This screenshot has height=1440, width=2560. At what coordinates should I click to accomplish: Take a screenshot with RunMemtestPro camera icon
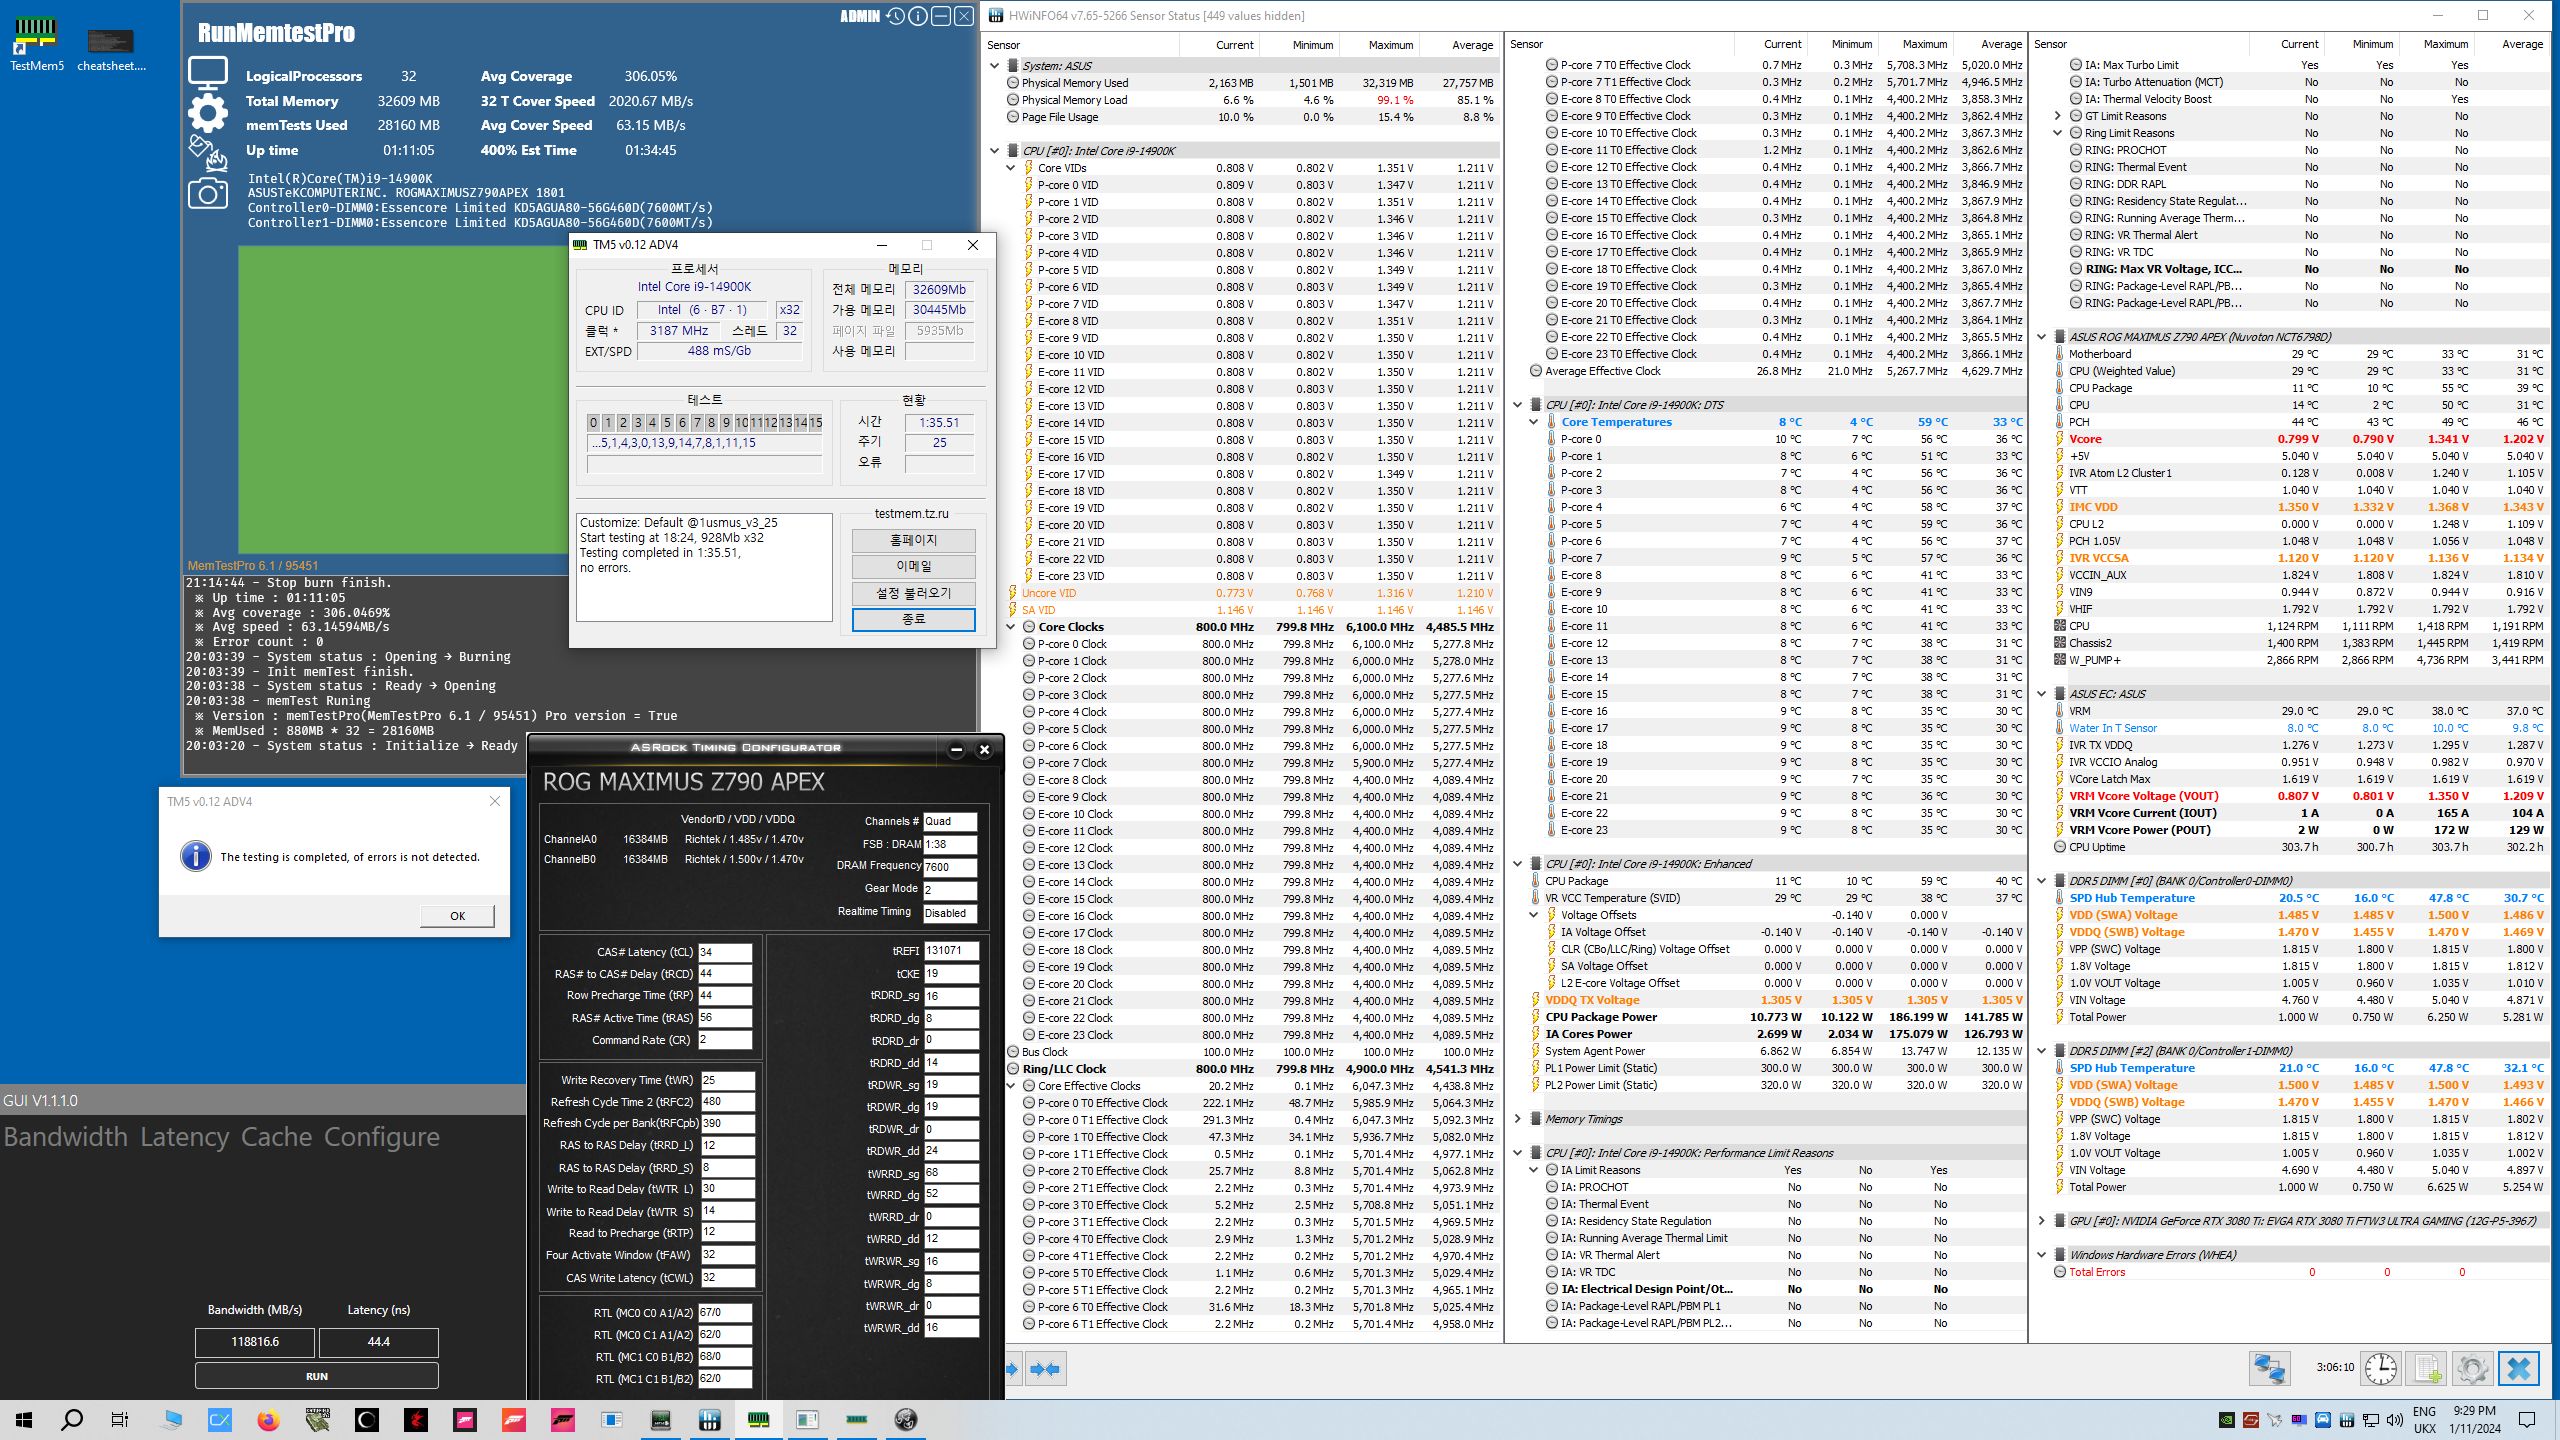click(208, 193)
